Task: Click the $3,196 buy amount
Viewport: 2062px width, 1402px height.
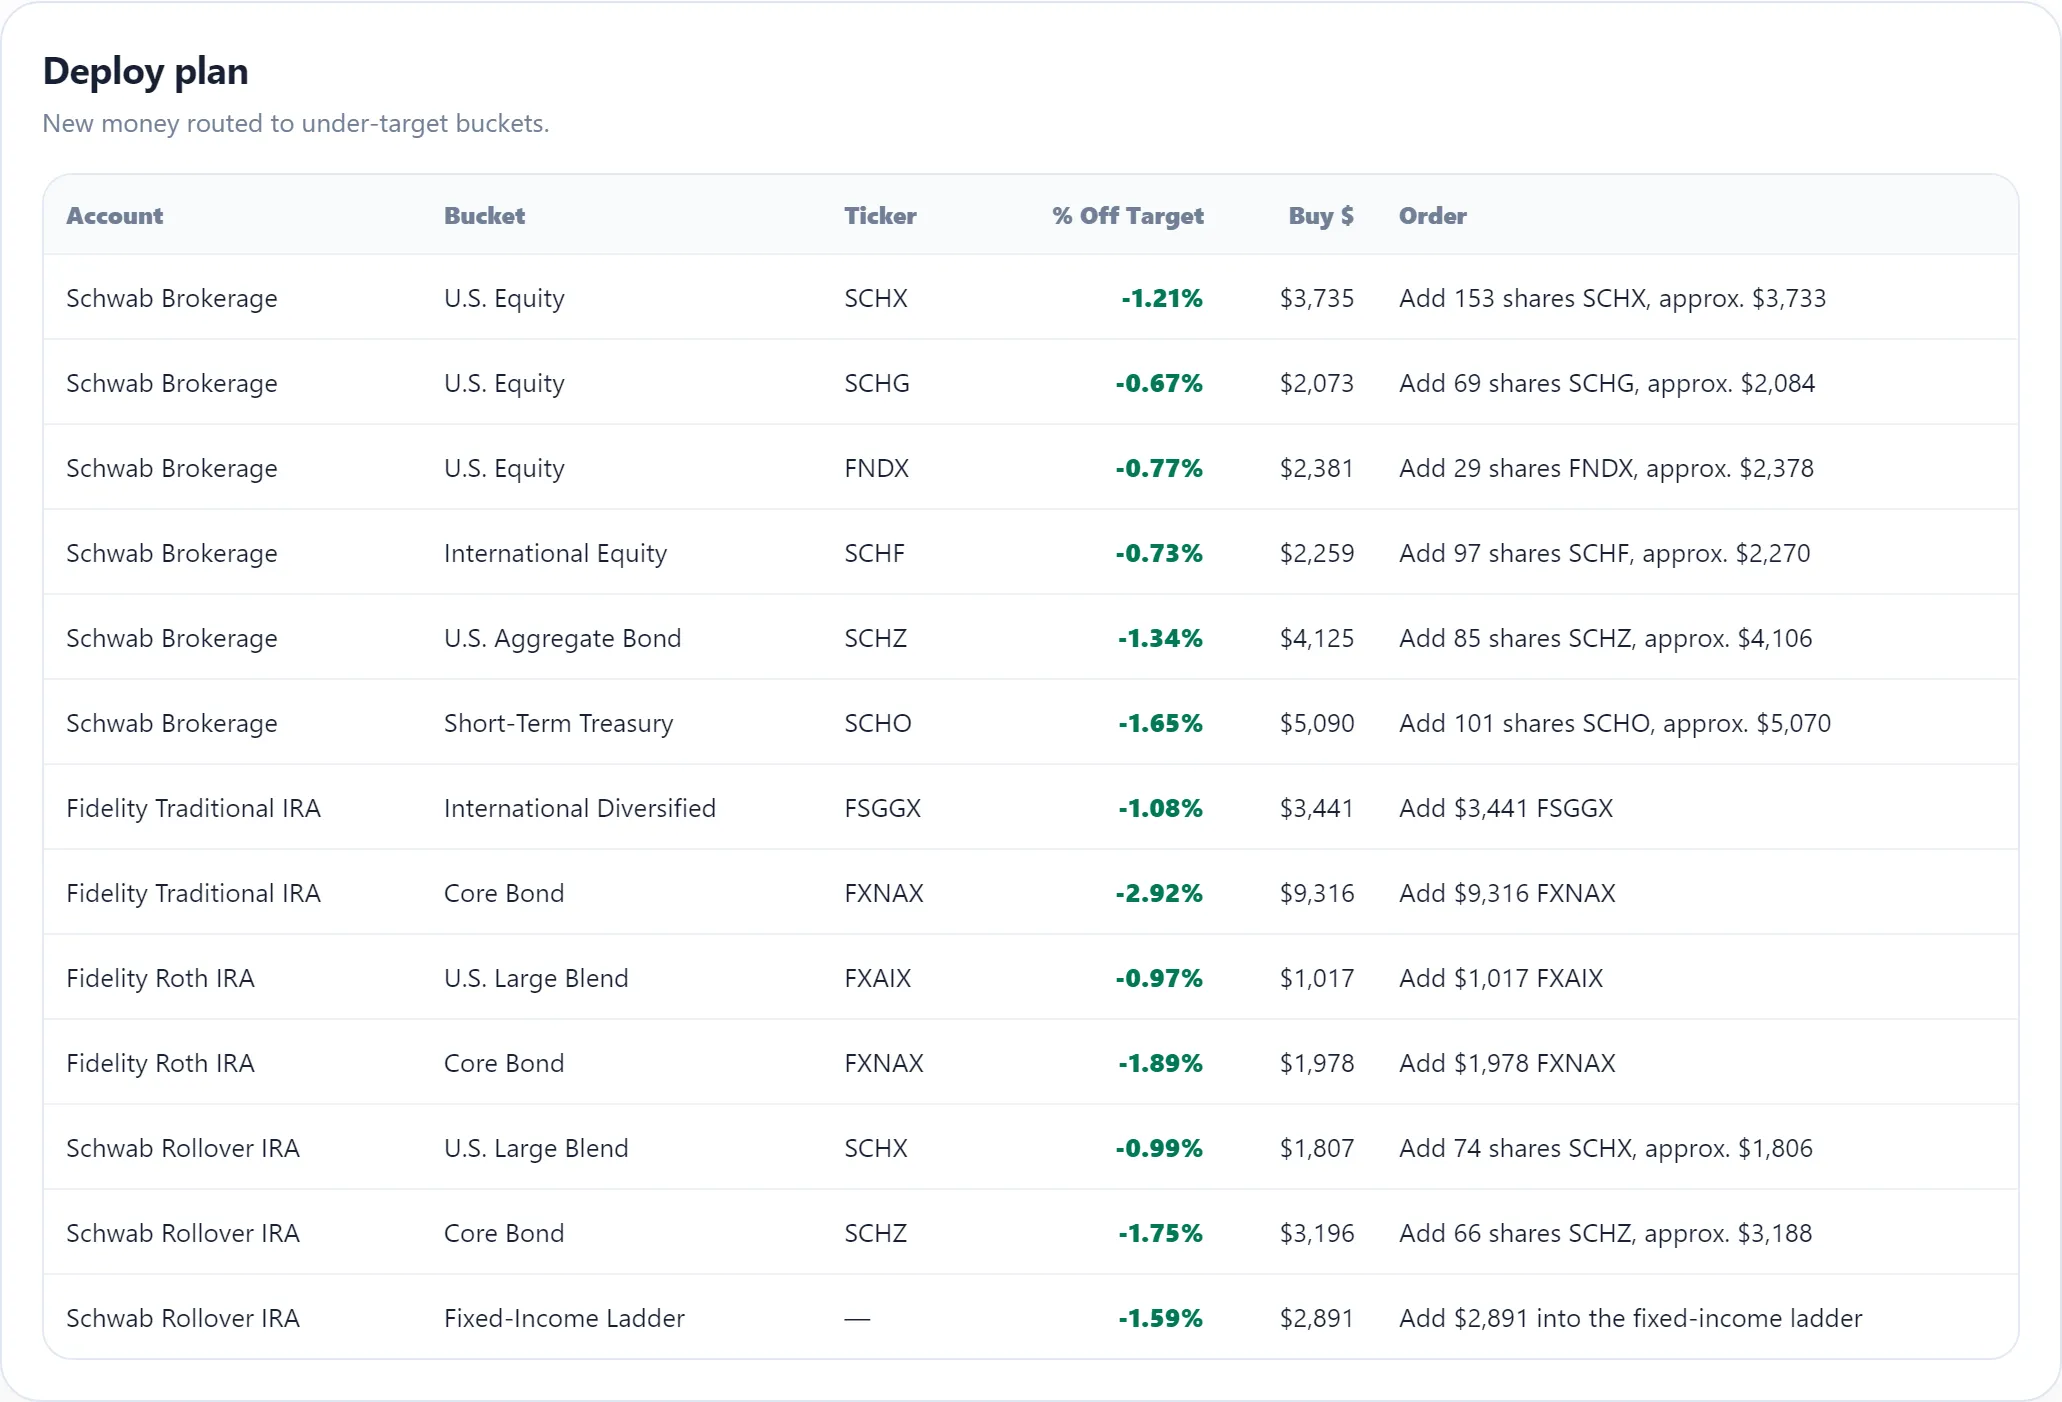Action: [1317, 1233]
